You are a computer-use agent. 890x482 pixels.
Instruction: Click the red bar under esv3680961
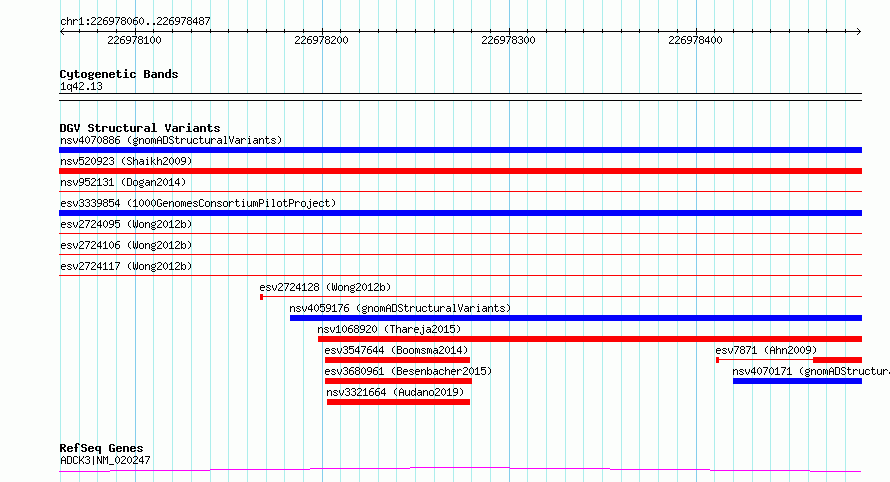[398, 381]
